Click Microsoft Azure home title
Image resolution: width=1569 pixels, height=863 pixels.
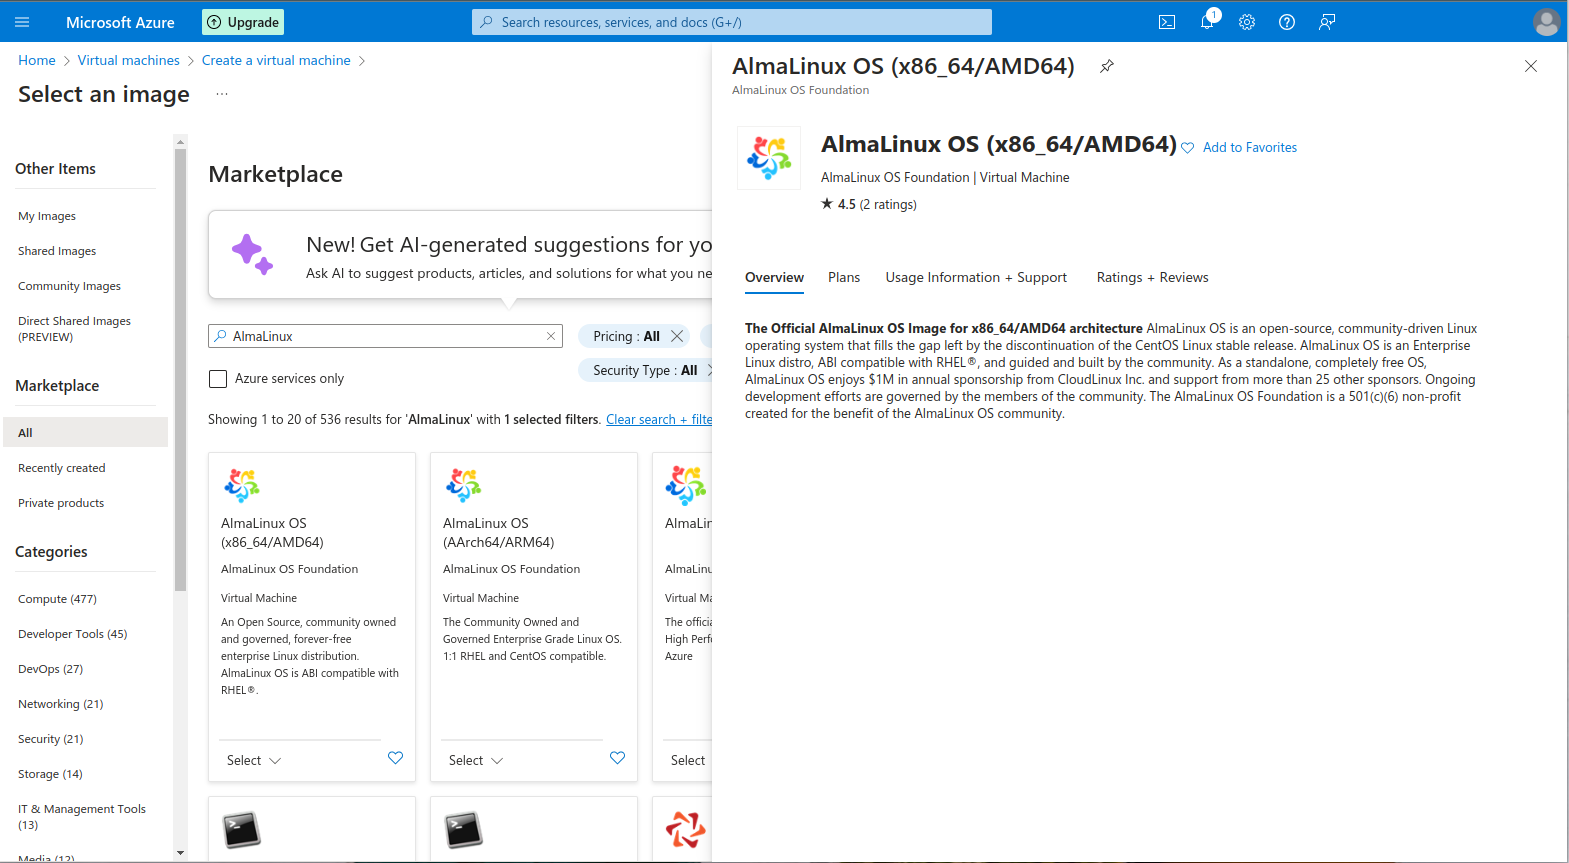[x=120, y=22]
